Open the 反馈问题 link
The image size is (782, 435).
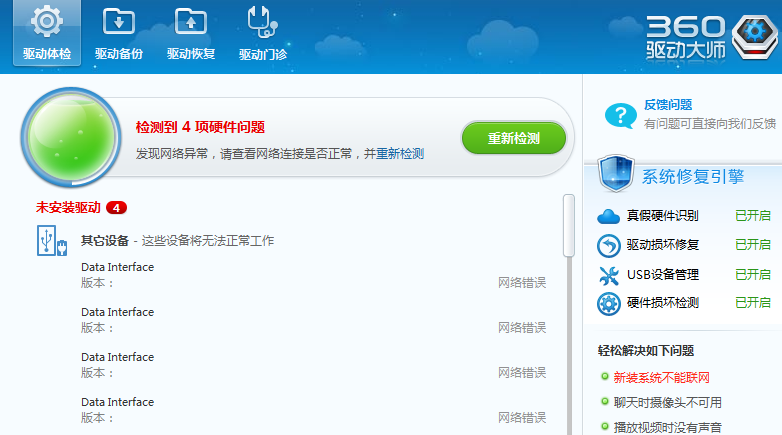coord(668,105)
